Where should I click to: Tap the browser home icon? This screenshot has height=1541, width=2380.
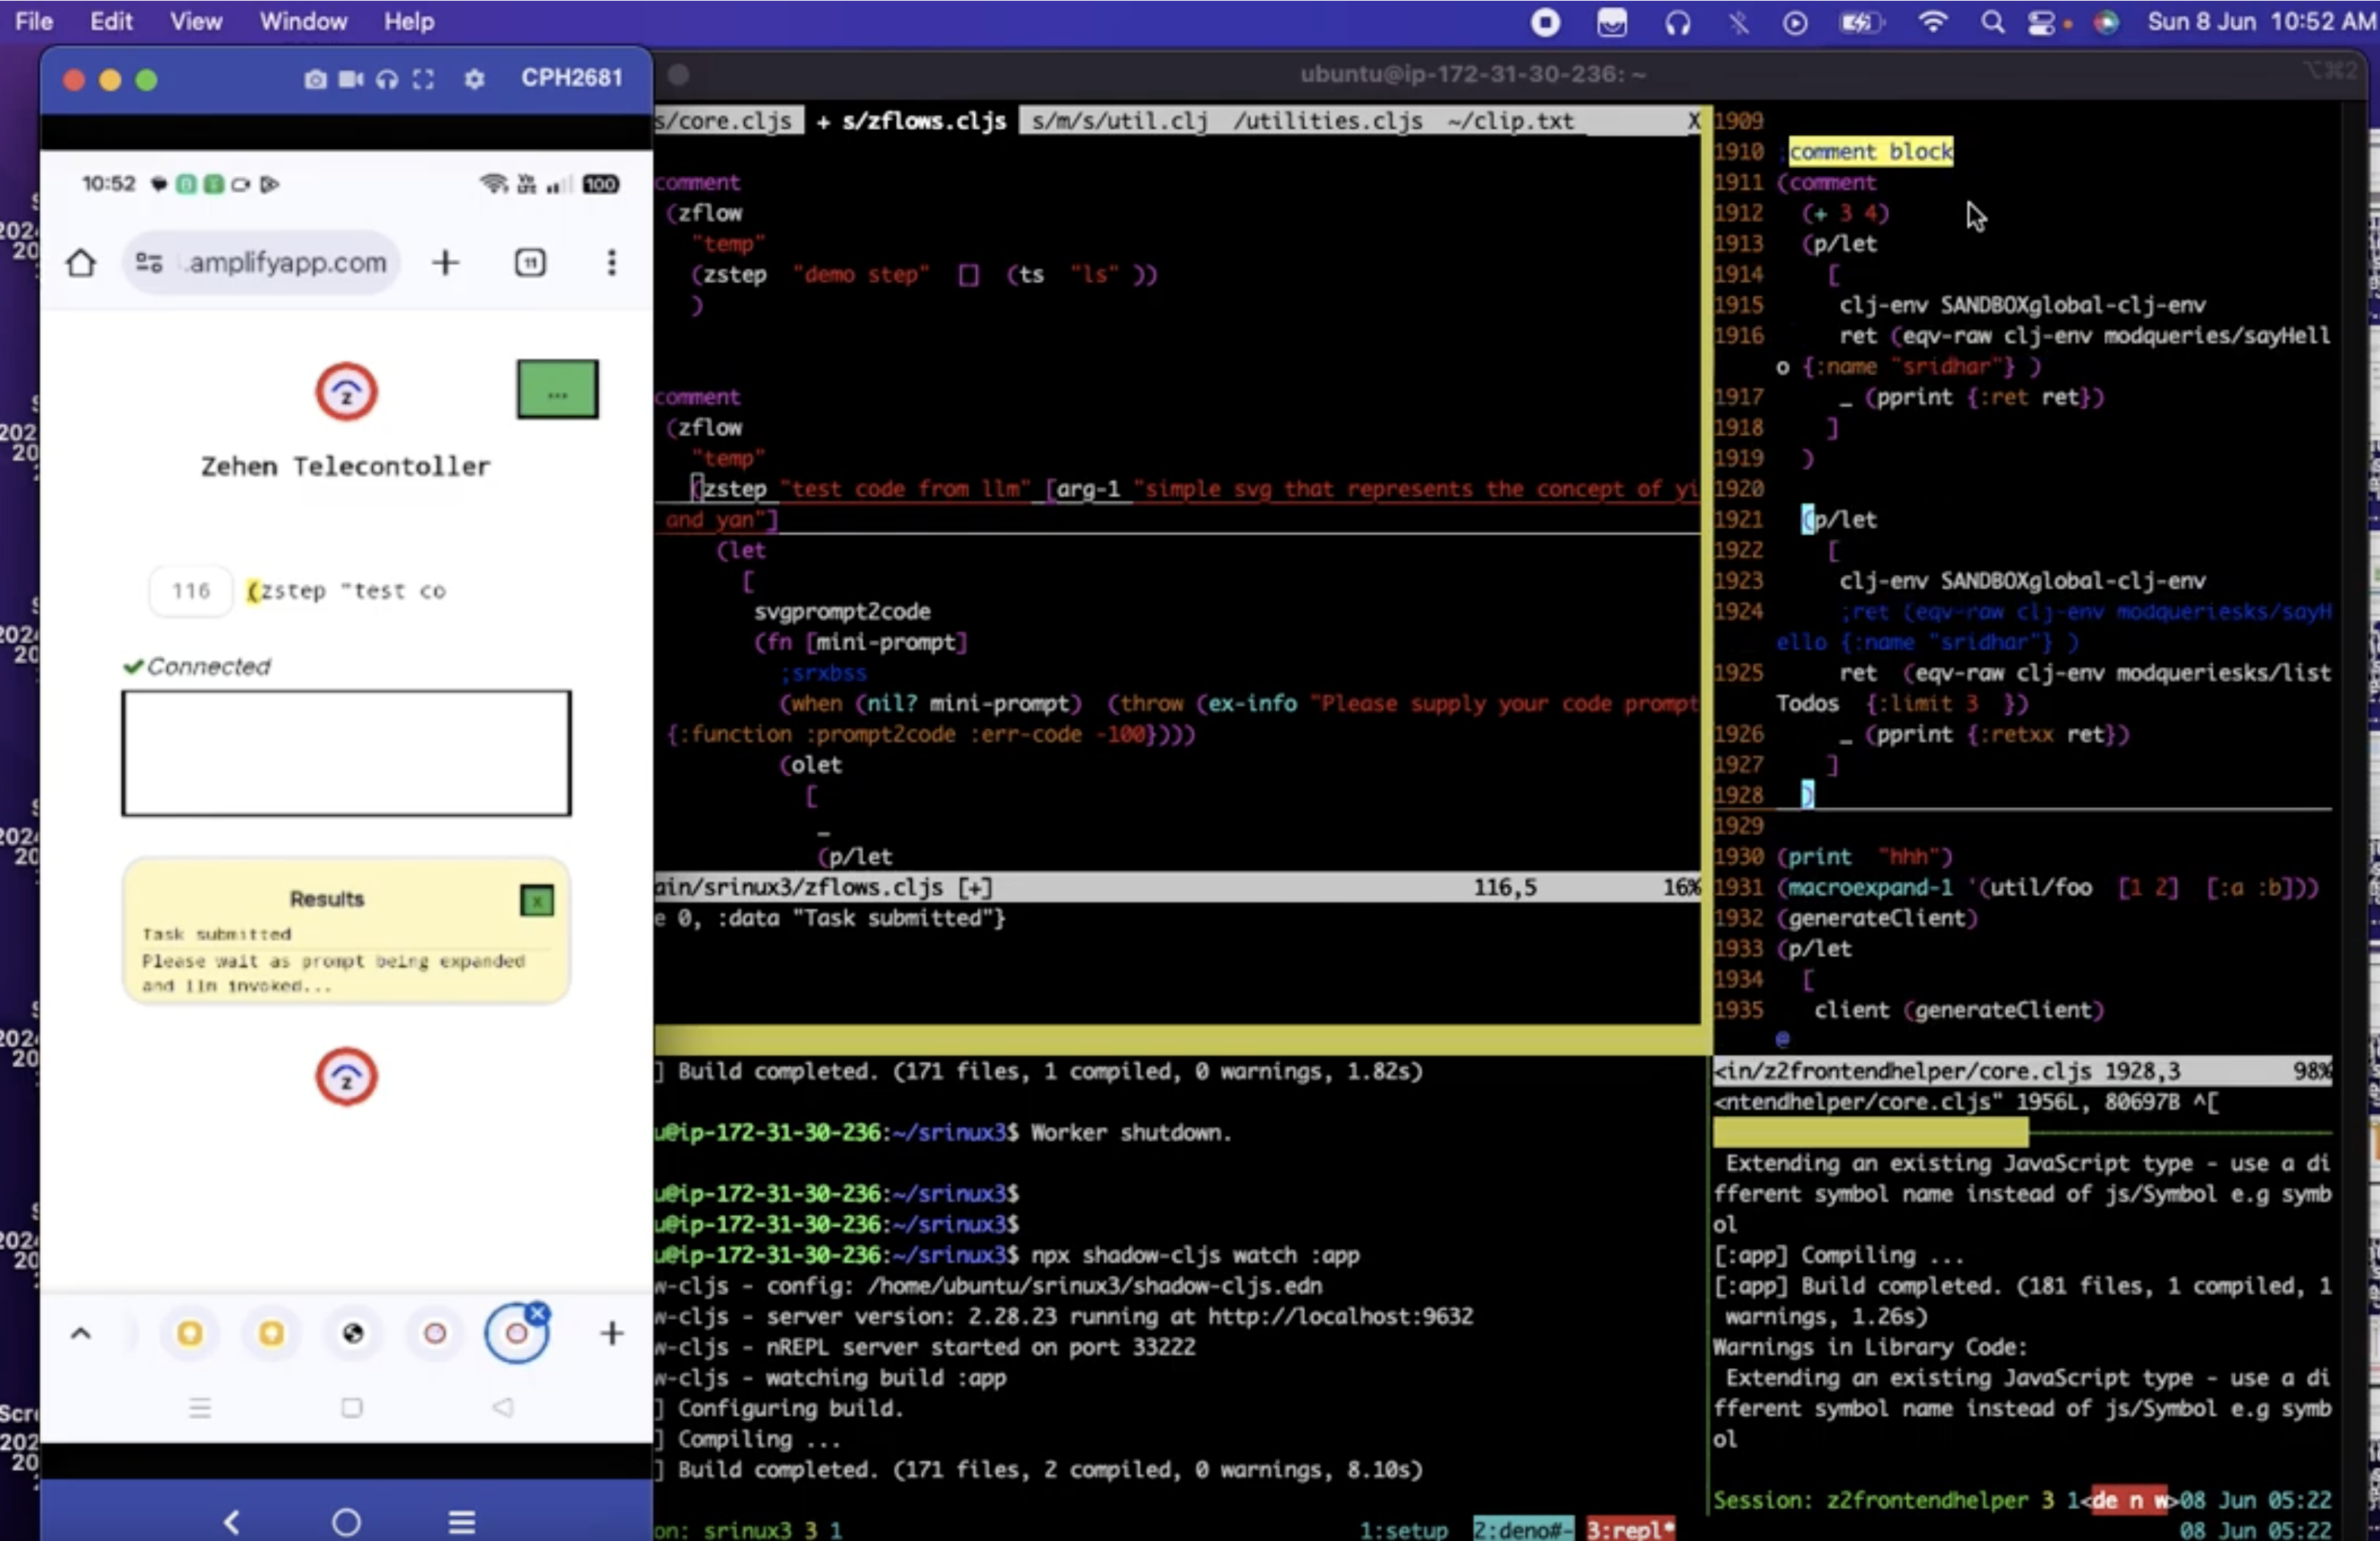[81, 263]
